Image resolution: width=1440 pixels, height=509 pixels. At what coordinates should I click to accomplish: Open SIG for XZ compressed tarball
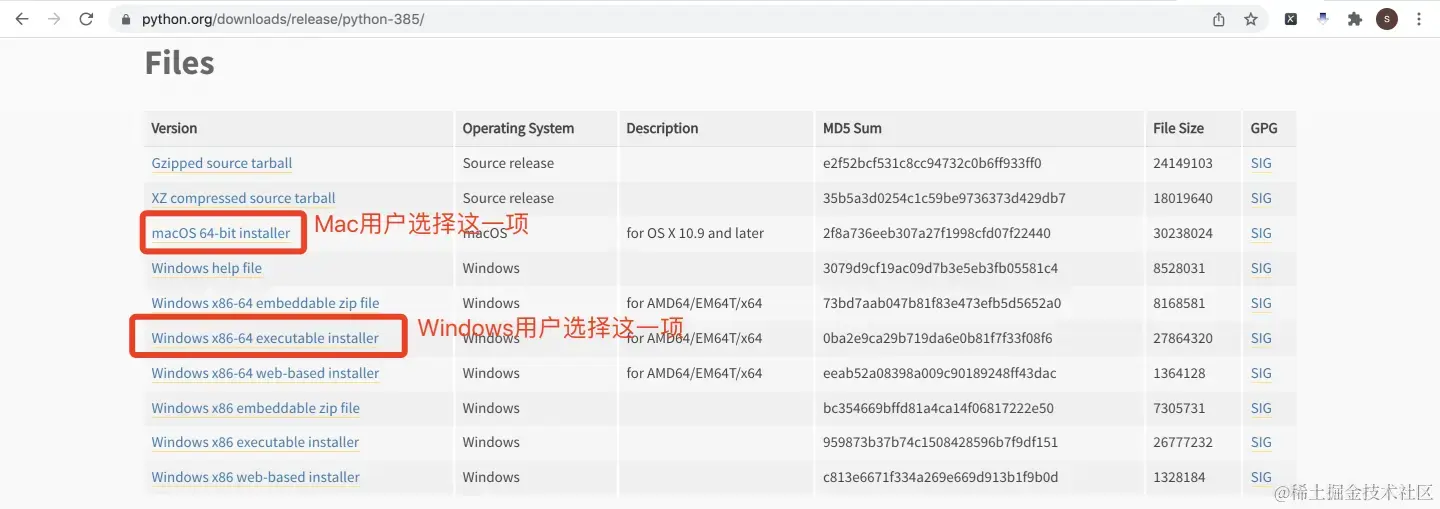point(1261,198)
